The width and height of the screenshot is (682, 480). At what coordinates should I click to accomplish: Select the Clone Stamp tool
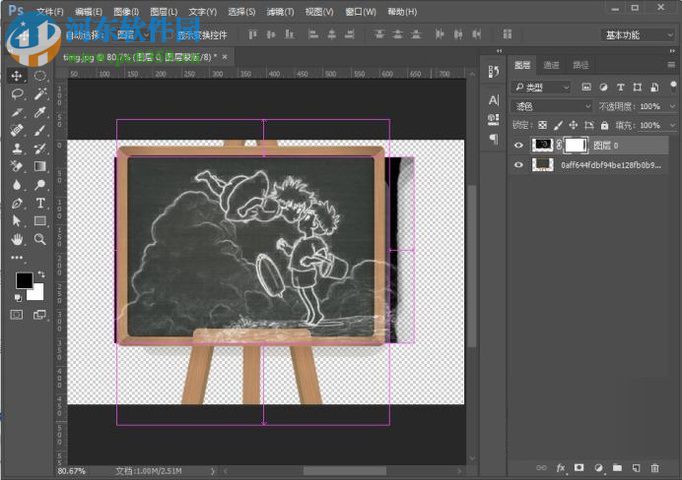coord(17,148)
